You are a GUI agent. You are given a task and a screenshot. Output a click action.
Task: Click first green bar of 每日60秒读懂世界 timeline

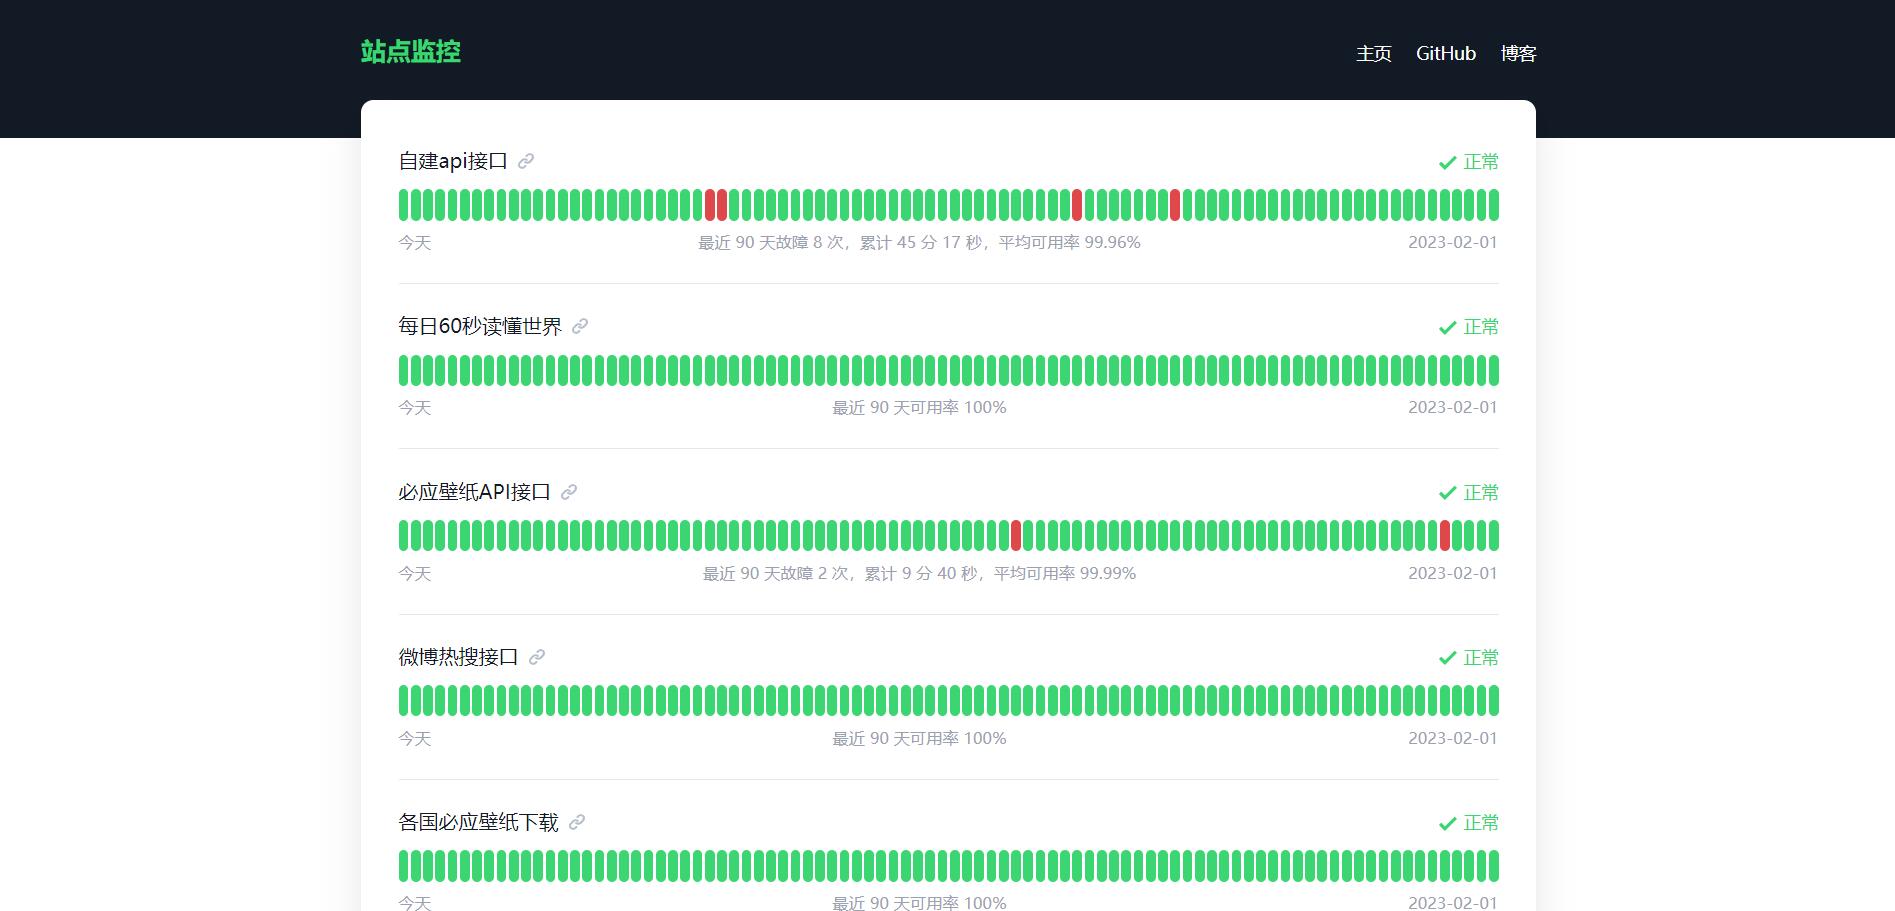(404, 370)
